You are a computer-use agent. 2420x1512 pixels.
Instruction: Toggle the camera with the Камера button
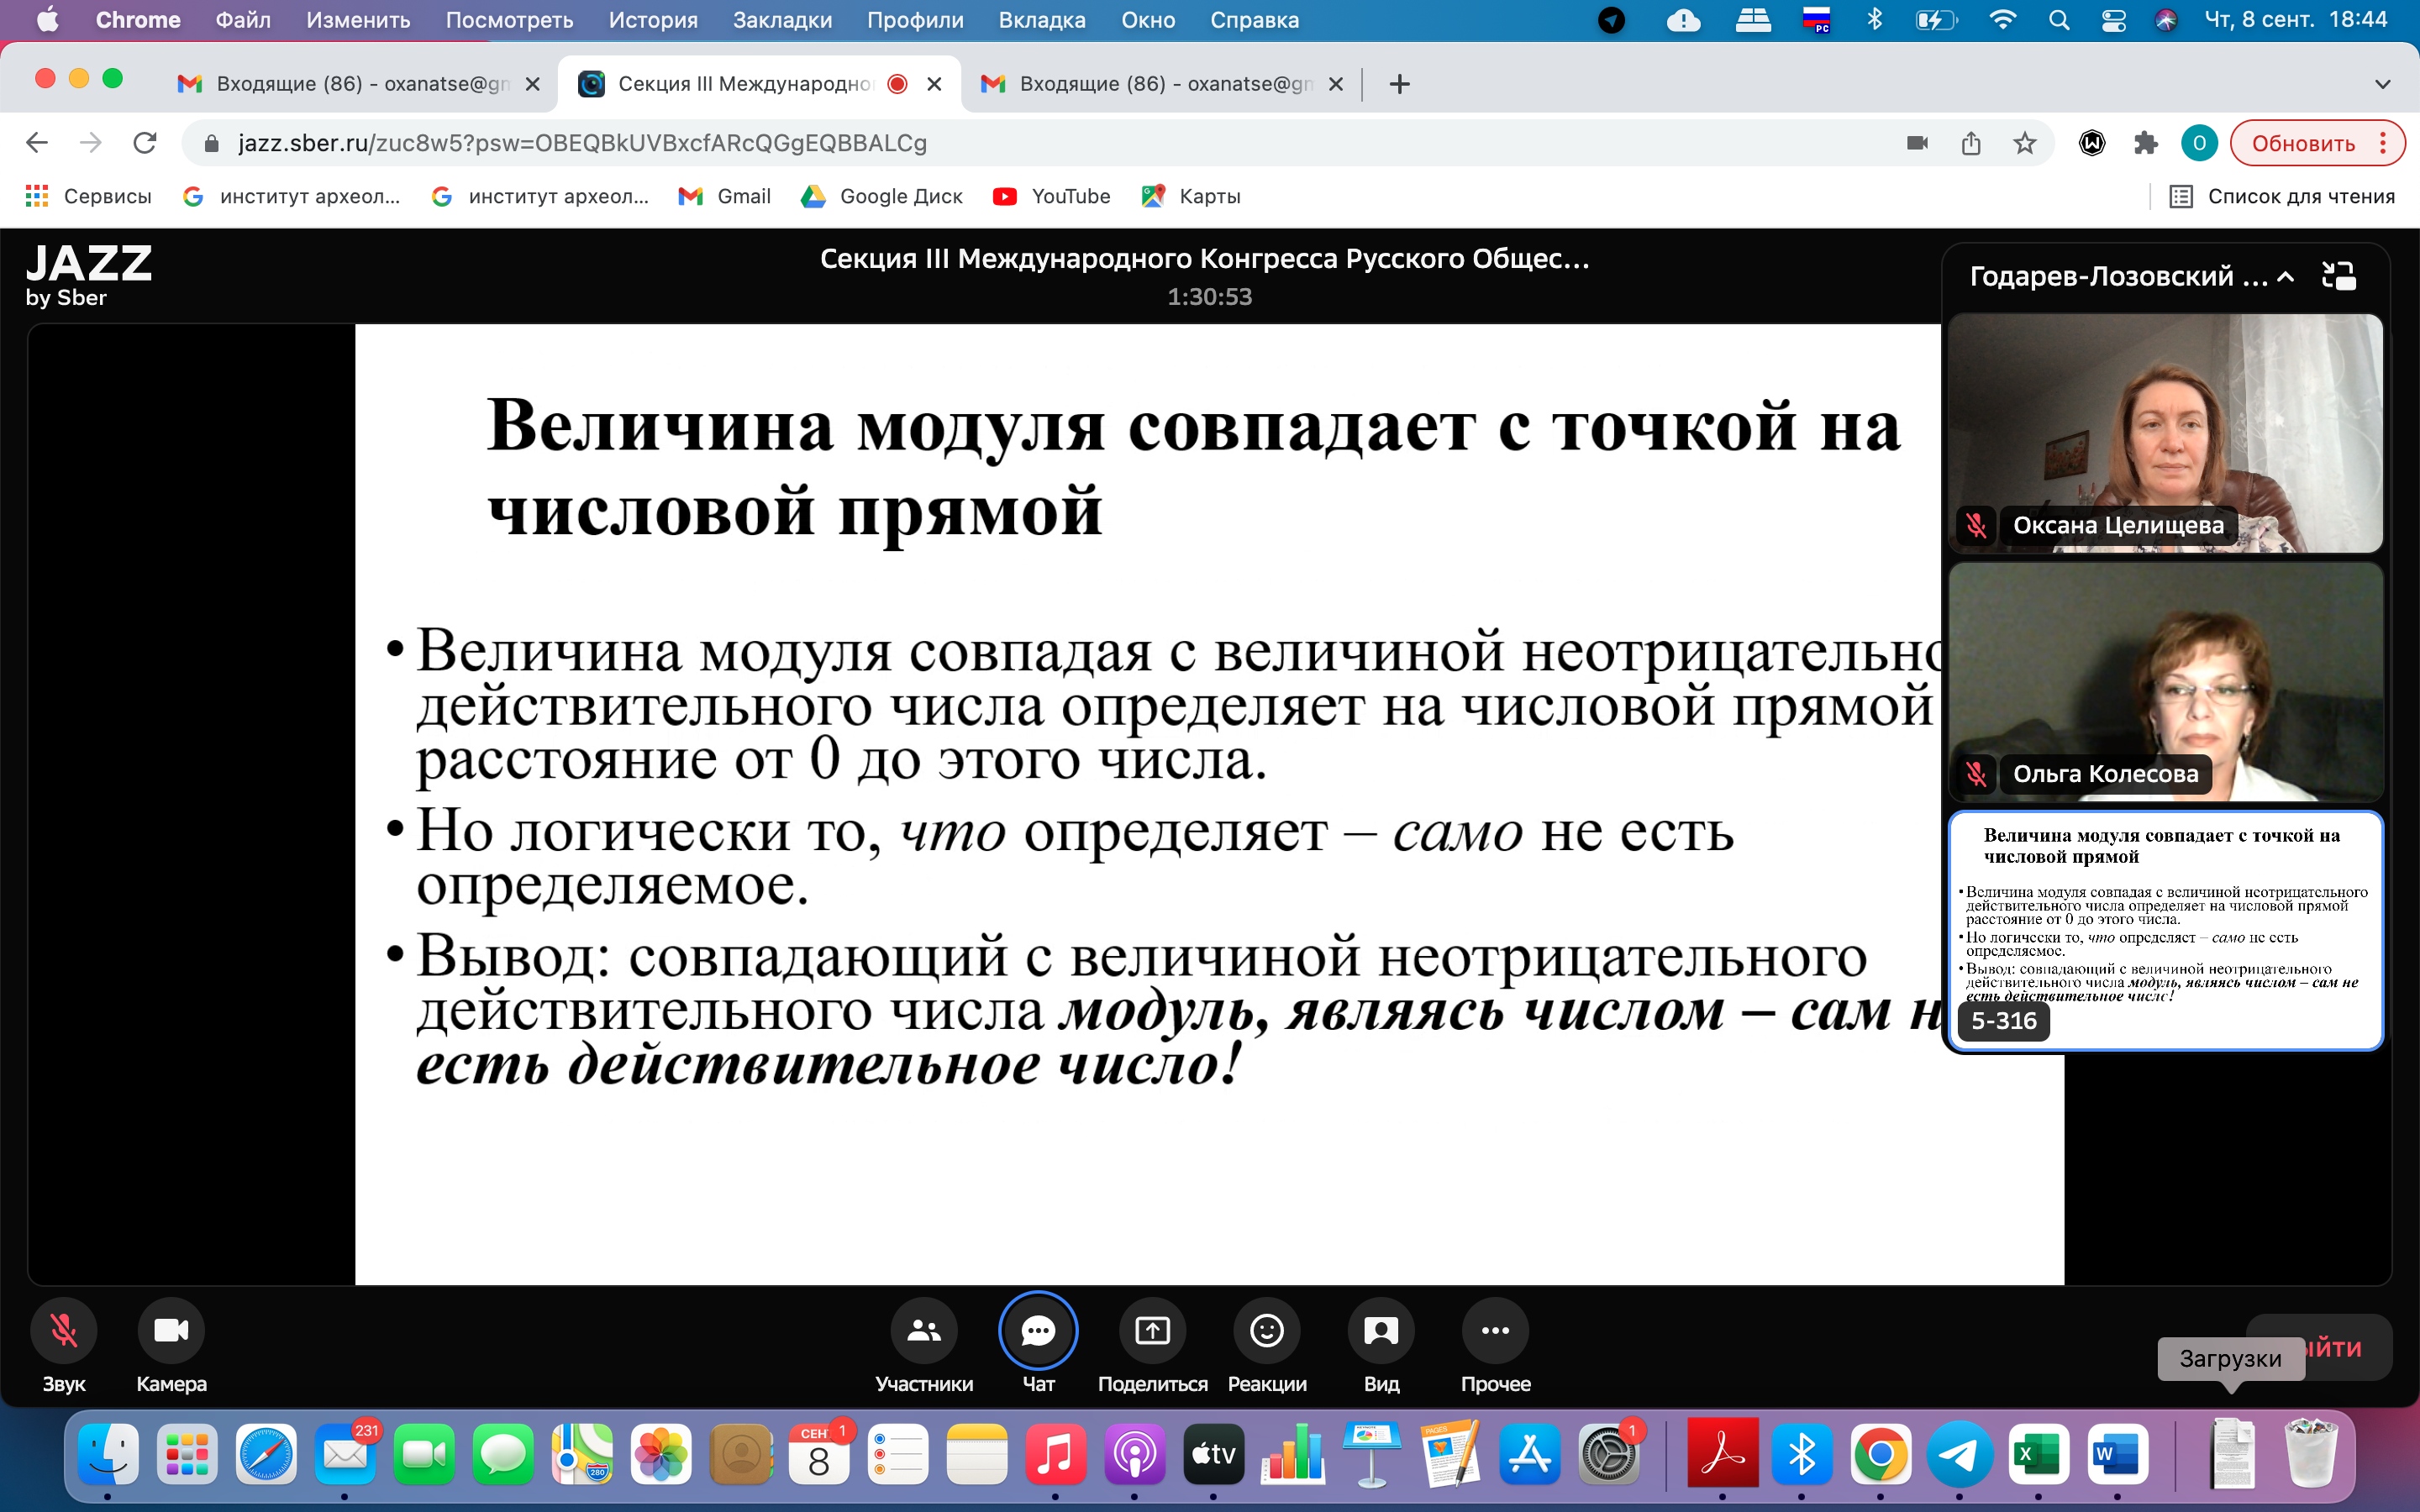coord(171,1330)
